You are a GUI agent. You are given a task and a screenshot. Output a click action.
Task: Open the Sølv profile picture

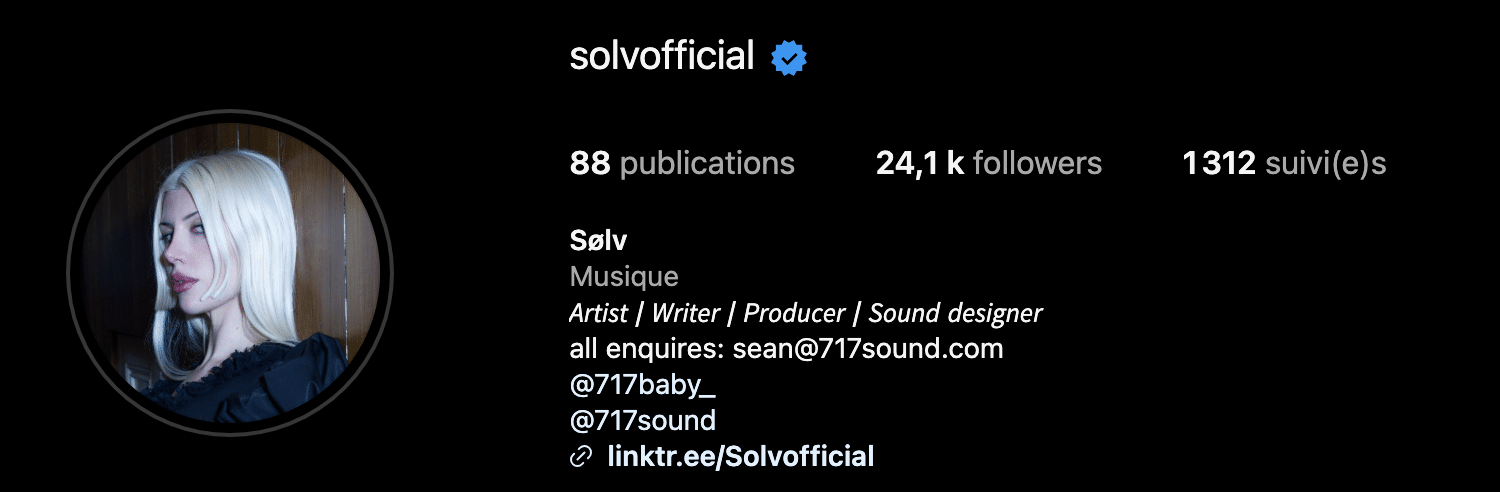230,270
